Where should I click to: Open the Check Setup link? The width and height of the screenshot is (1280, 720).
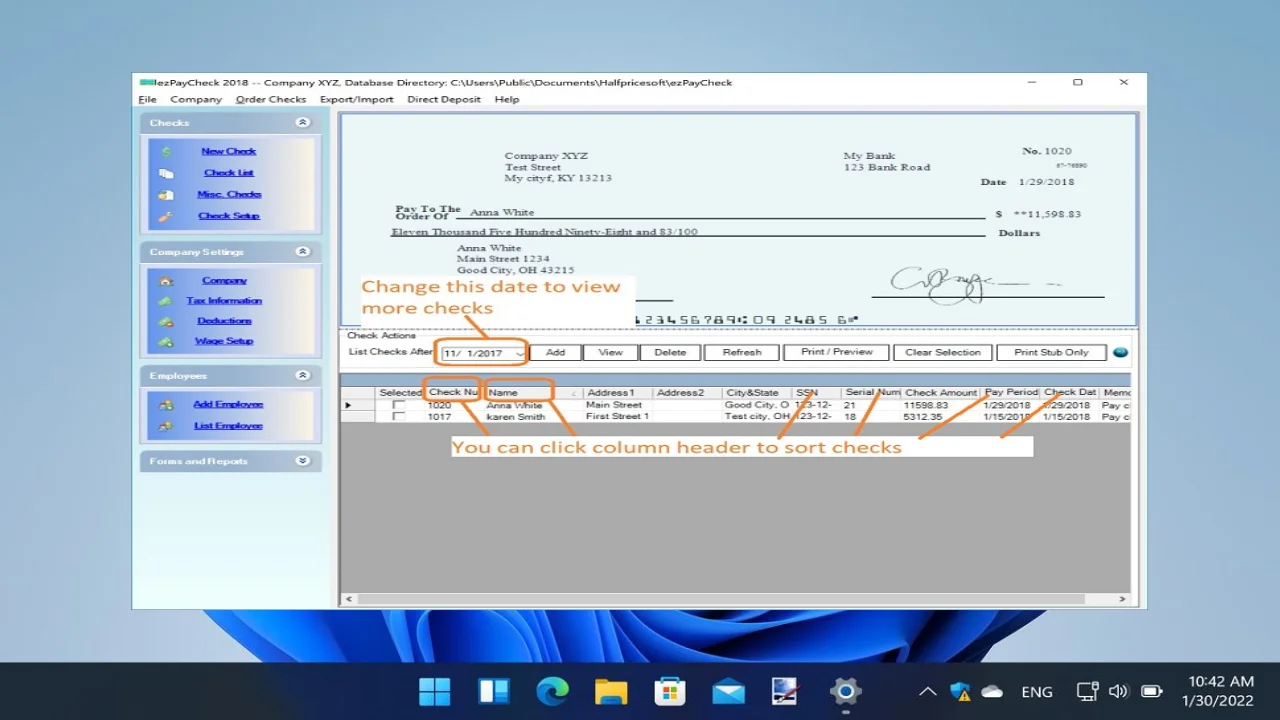click(228, 216)
